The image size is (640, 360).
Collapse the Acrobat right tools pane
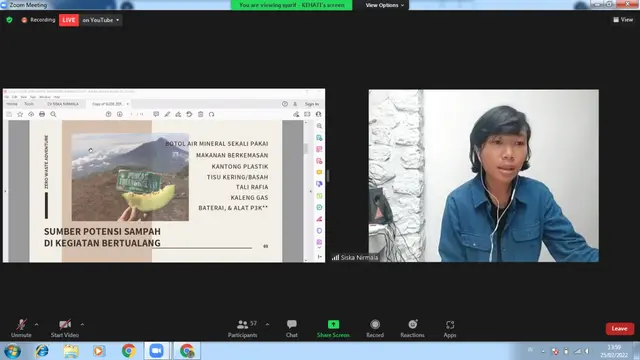319,257
